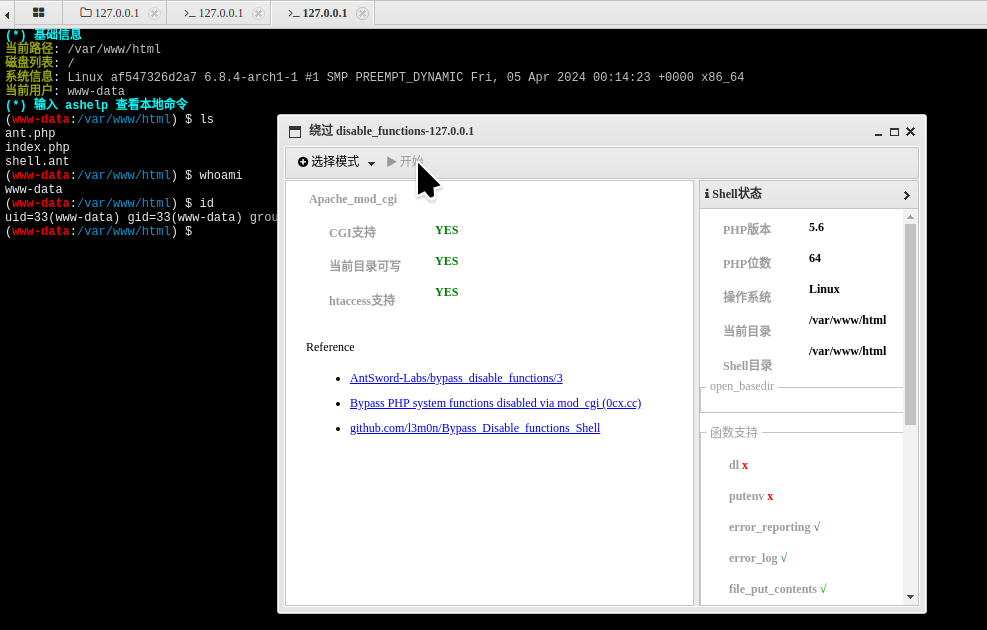The width and height of the screenshot is (987, 630).
Task: Click the terminal icon on the active shell tab
Action: click(x=294, y=13)
